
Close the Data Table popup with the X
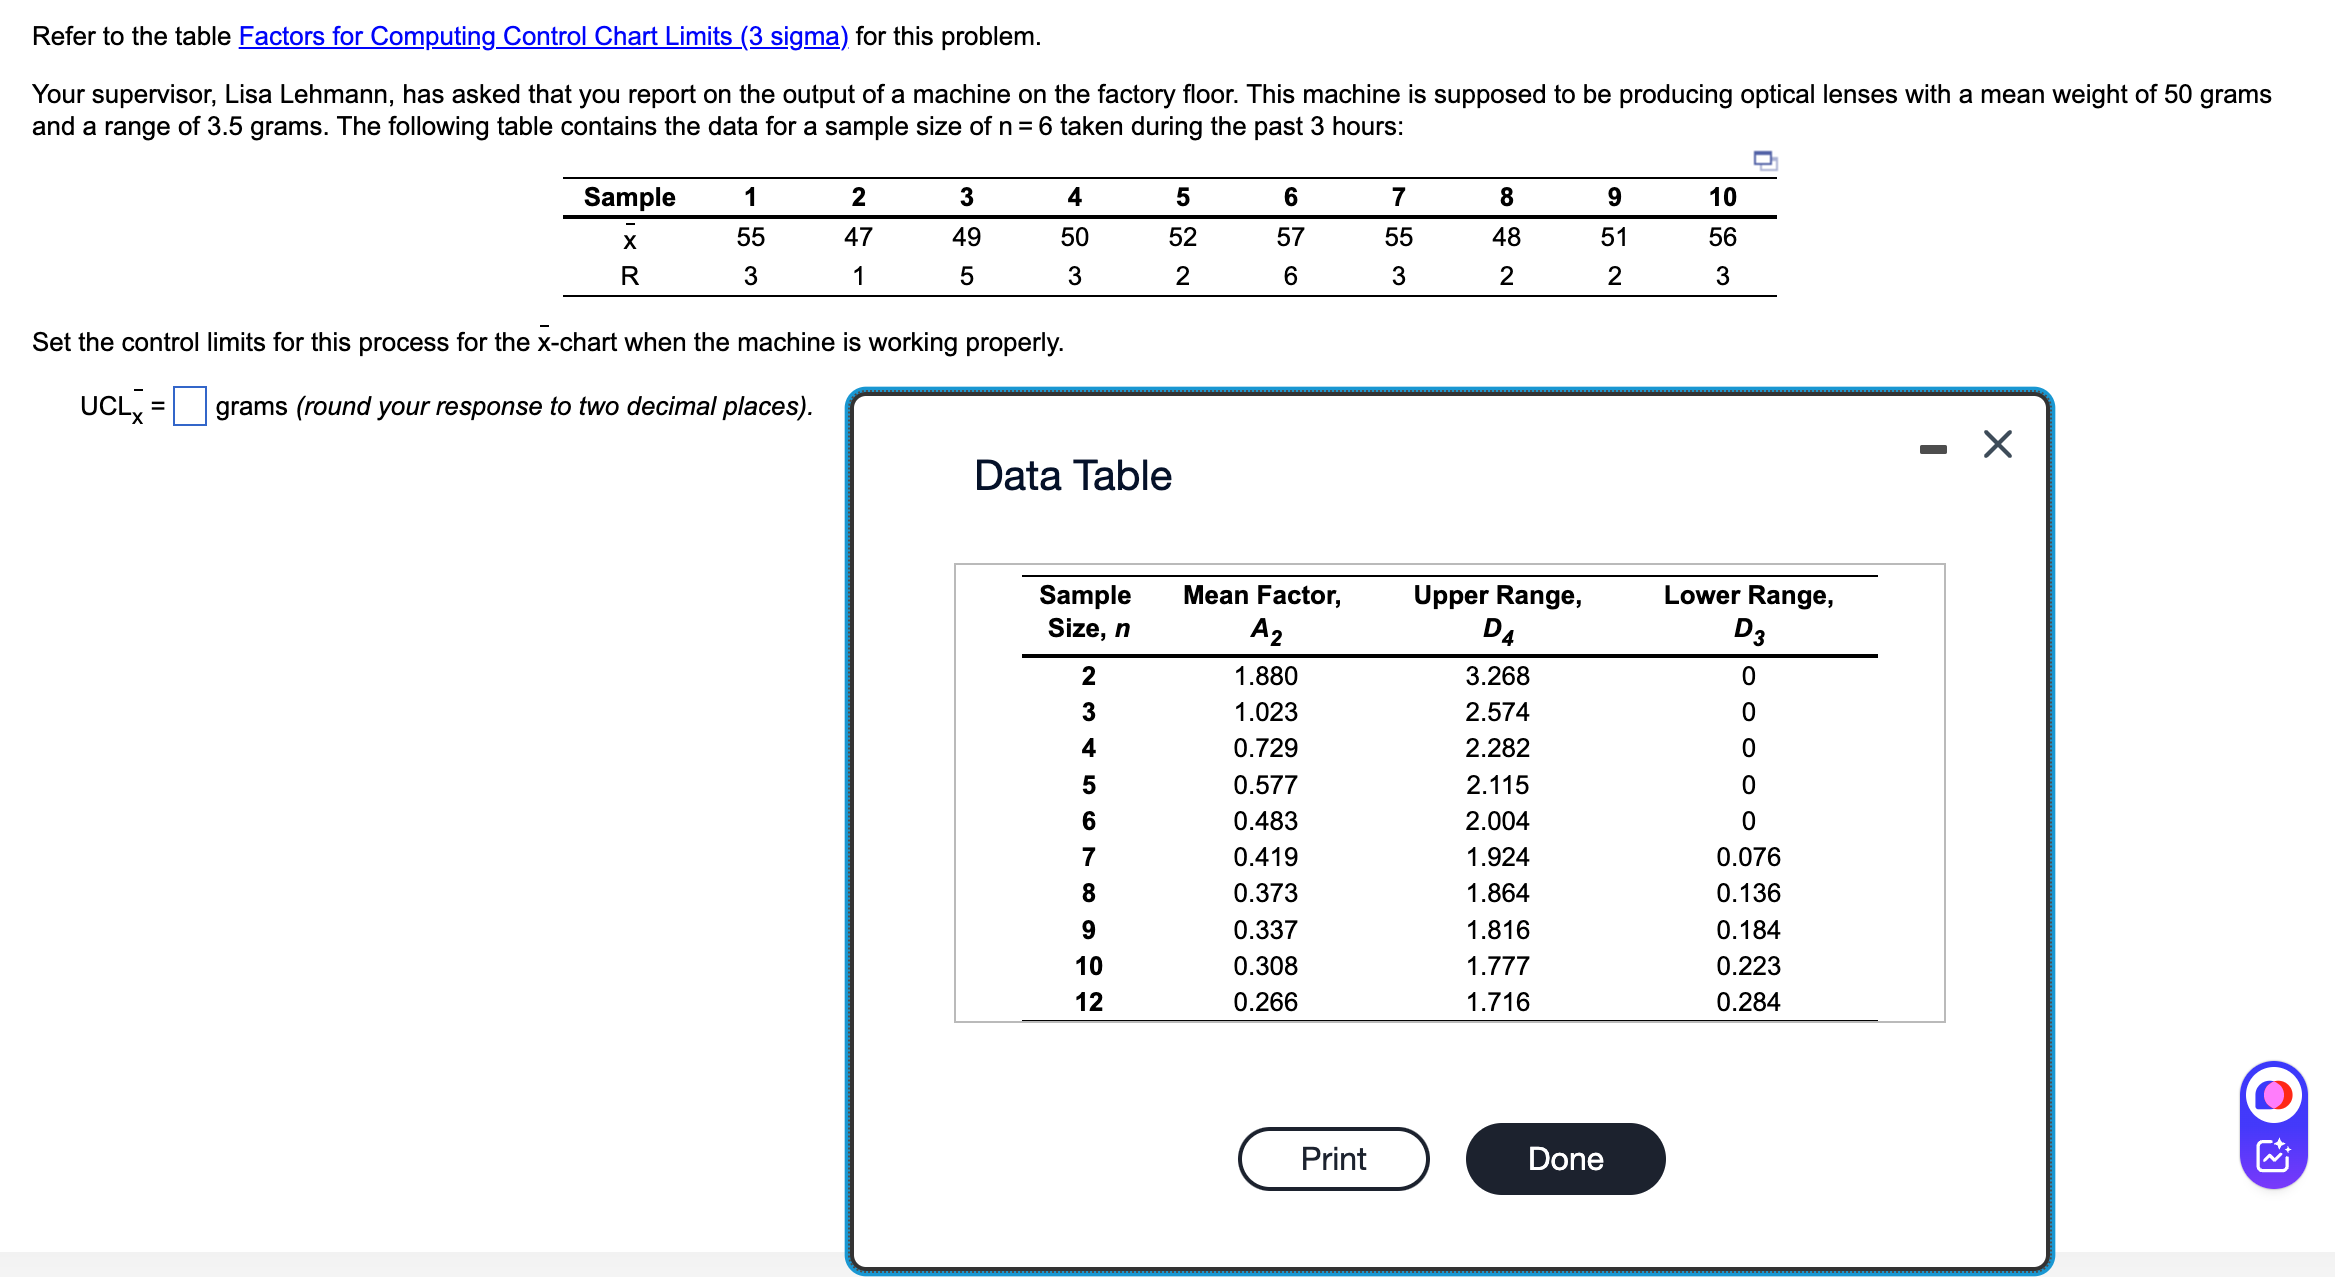pyautogui.click(x=1996, y=445)
